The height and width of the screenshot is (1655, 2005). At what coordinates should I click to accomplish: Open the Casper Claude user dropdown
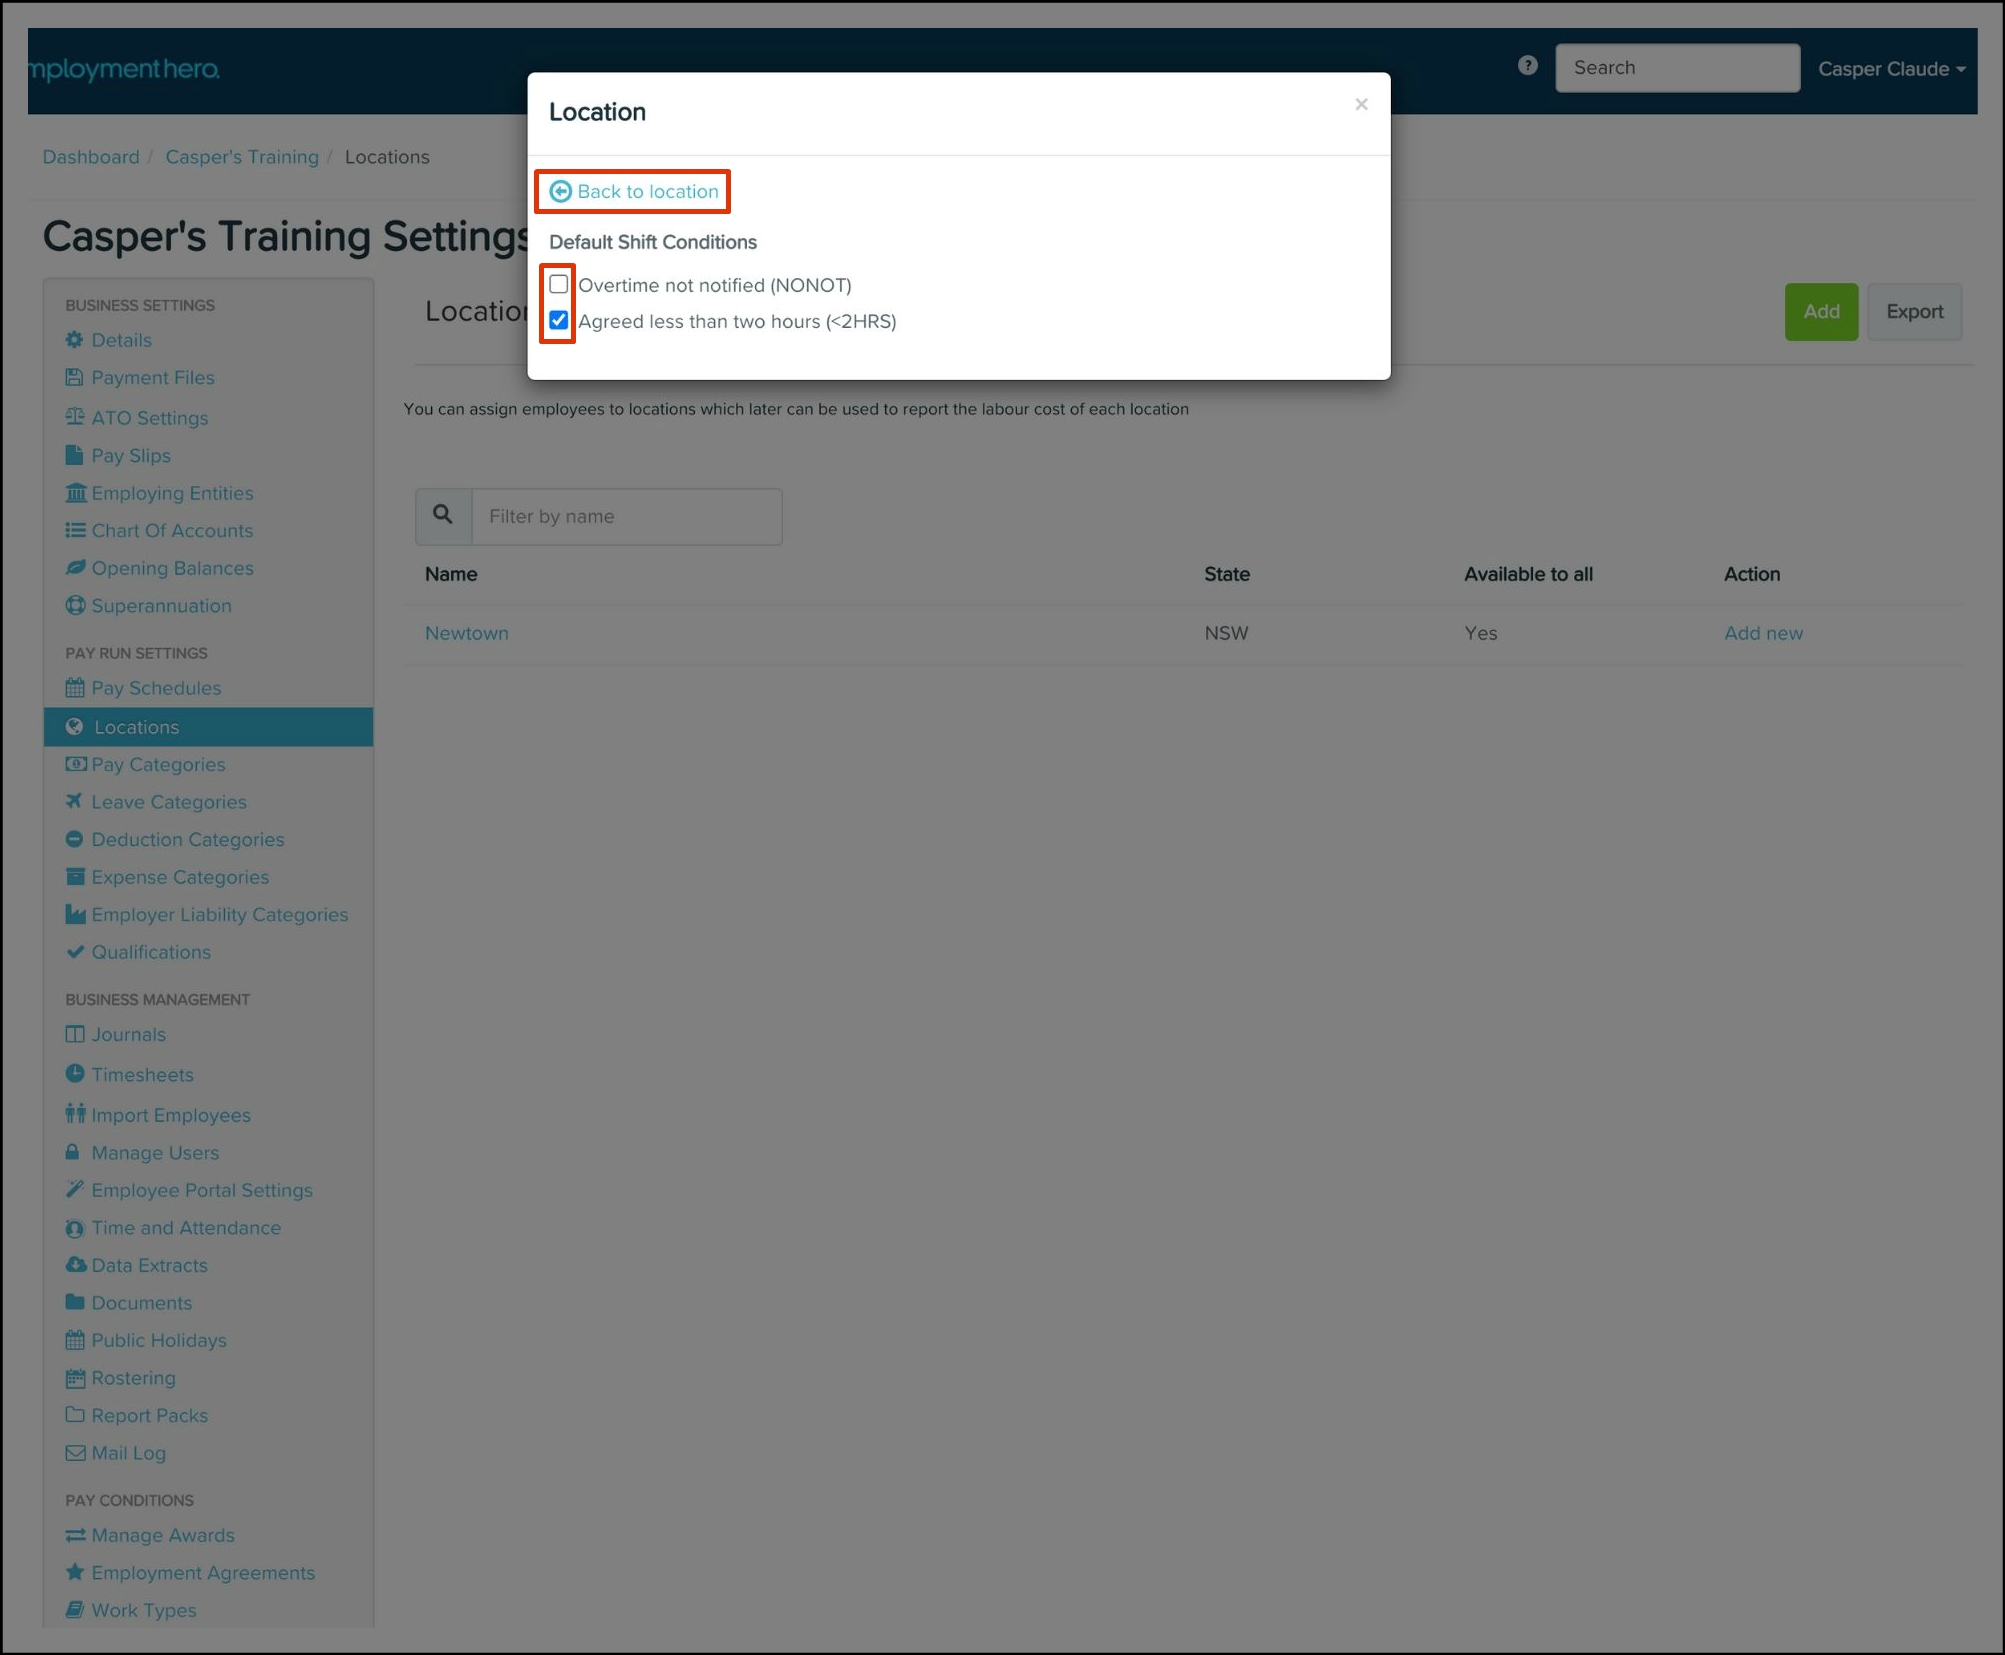coord(1890,69)
